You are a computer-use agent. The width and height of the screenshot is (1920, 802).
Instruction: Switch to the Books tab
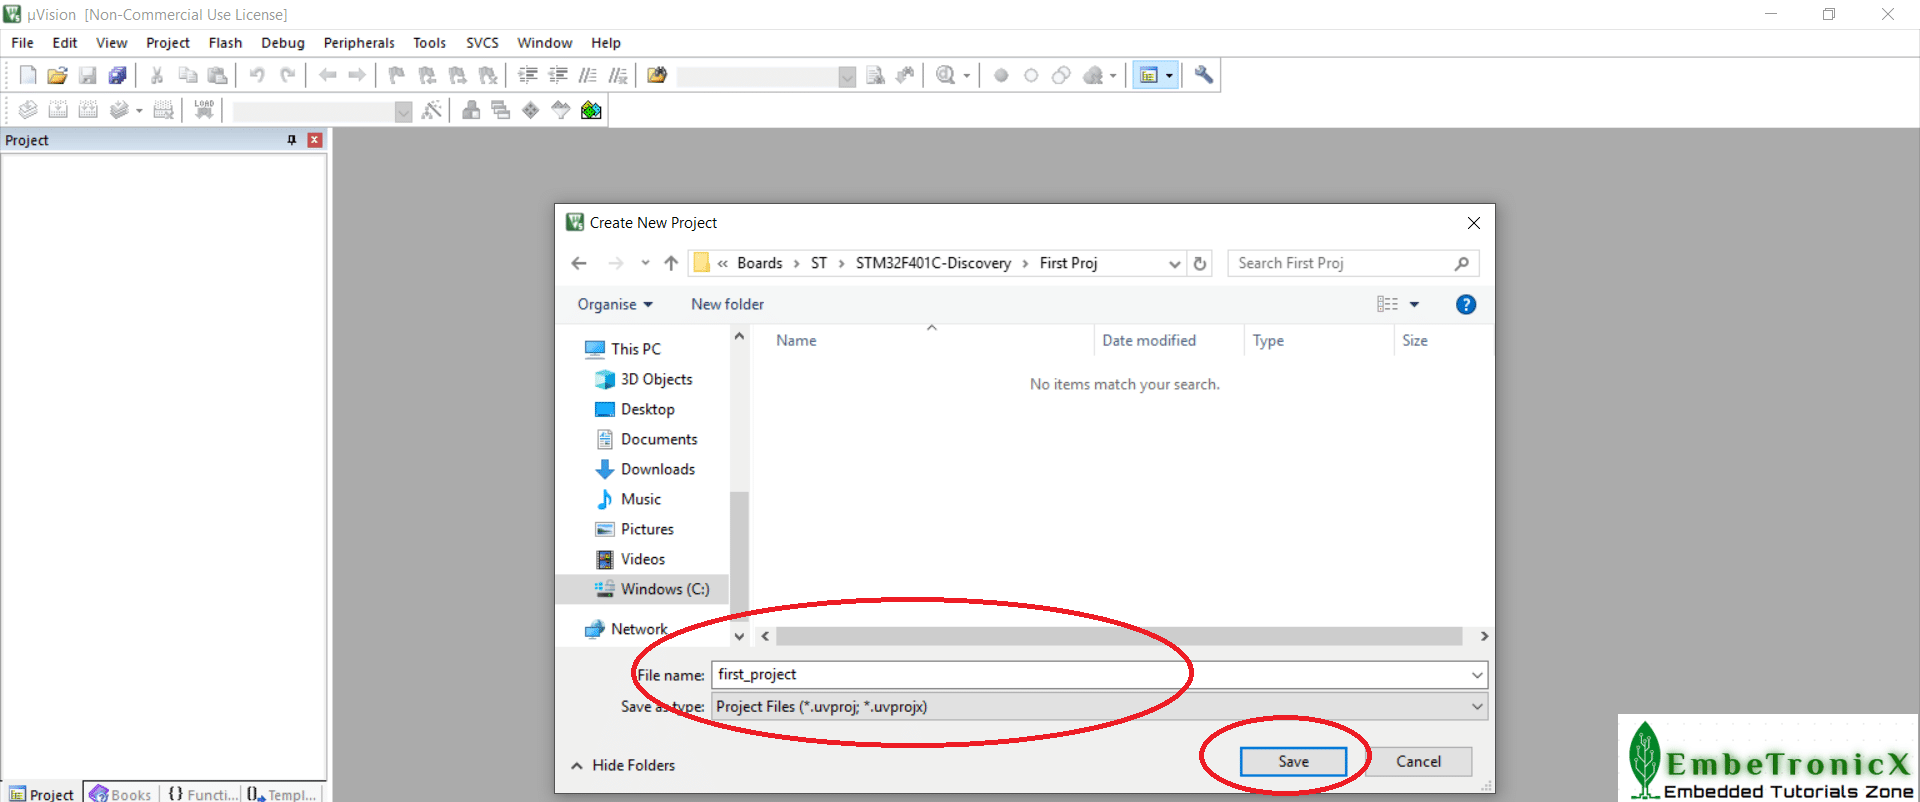(121, 794)
